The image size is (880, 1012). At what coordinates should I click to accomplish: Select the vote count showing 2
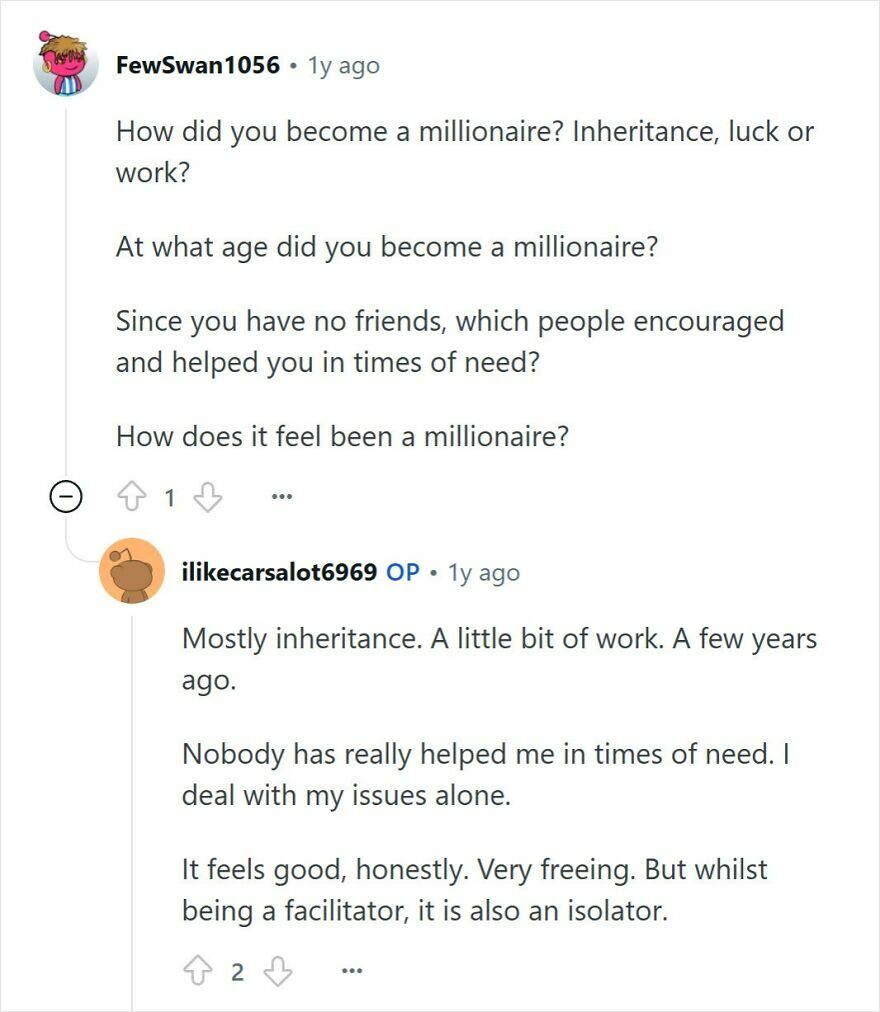[x=236, y=970]
